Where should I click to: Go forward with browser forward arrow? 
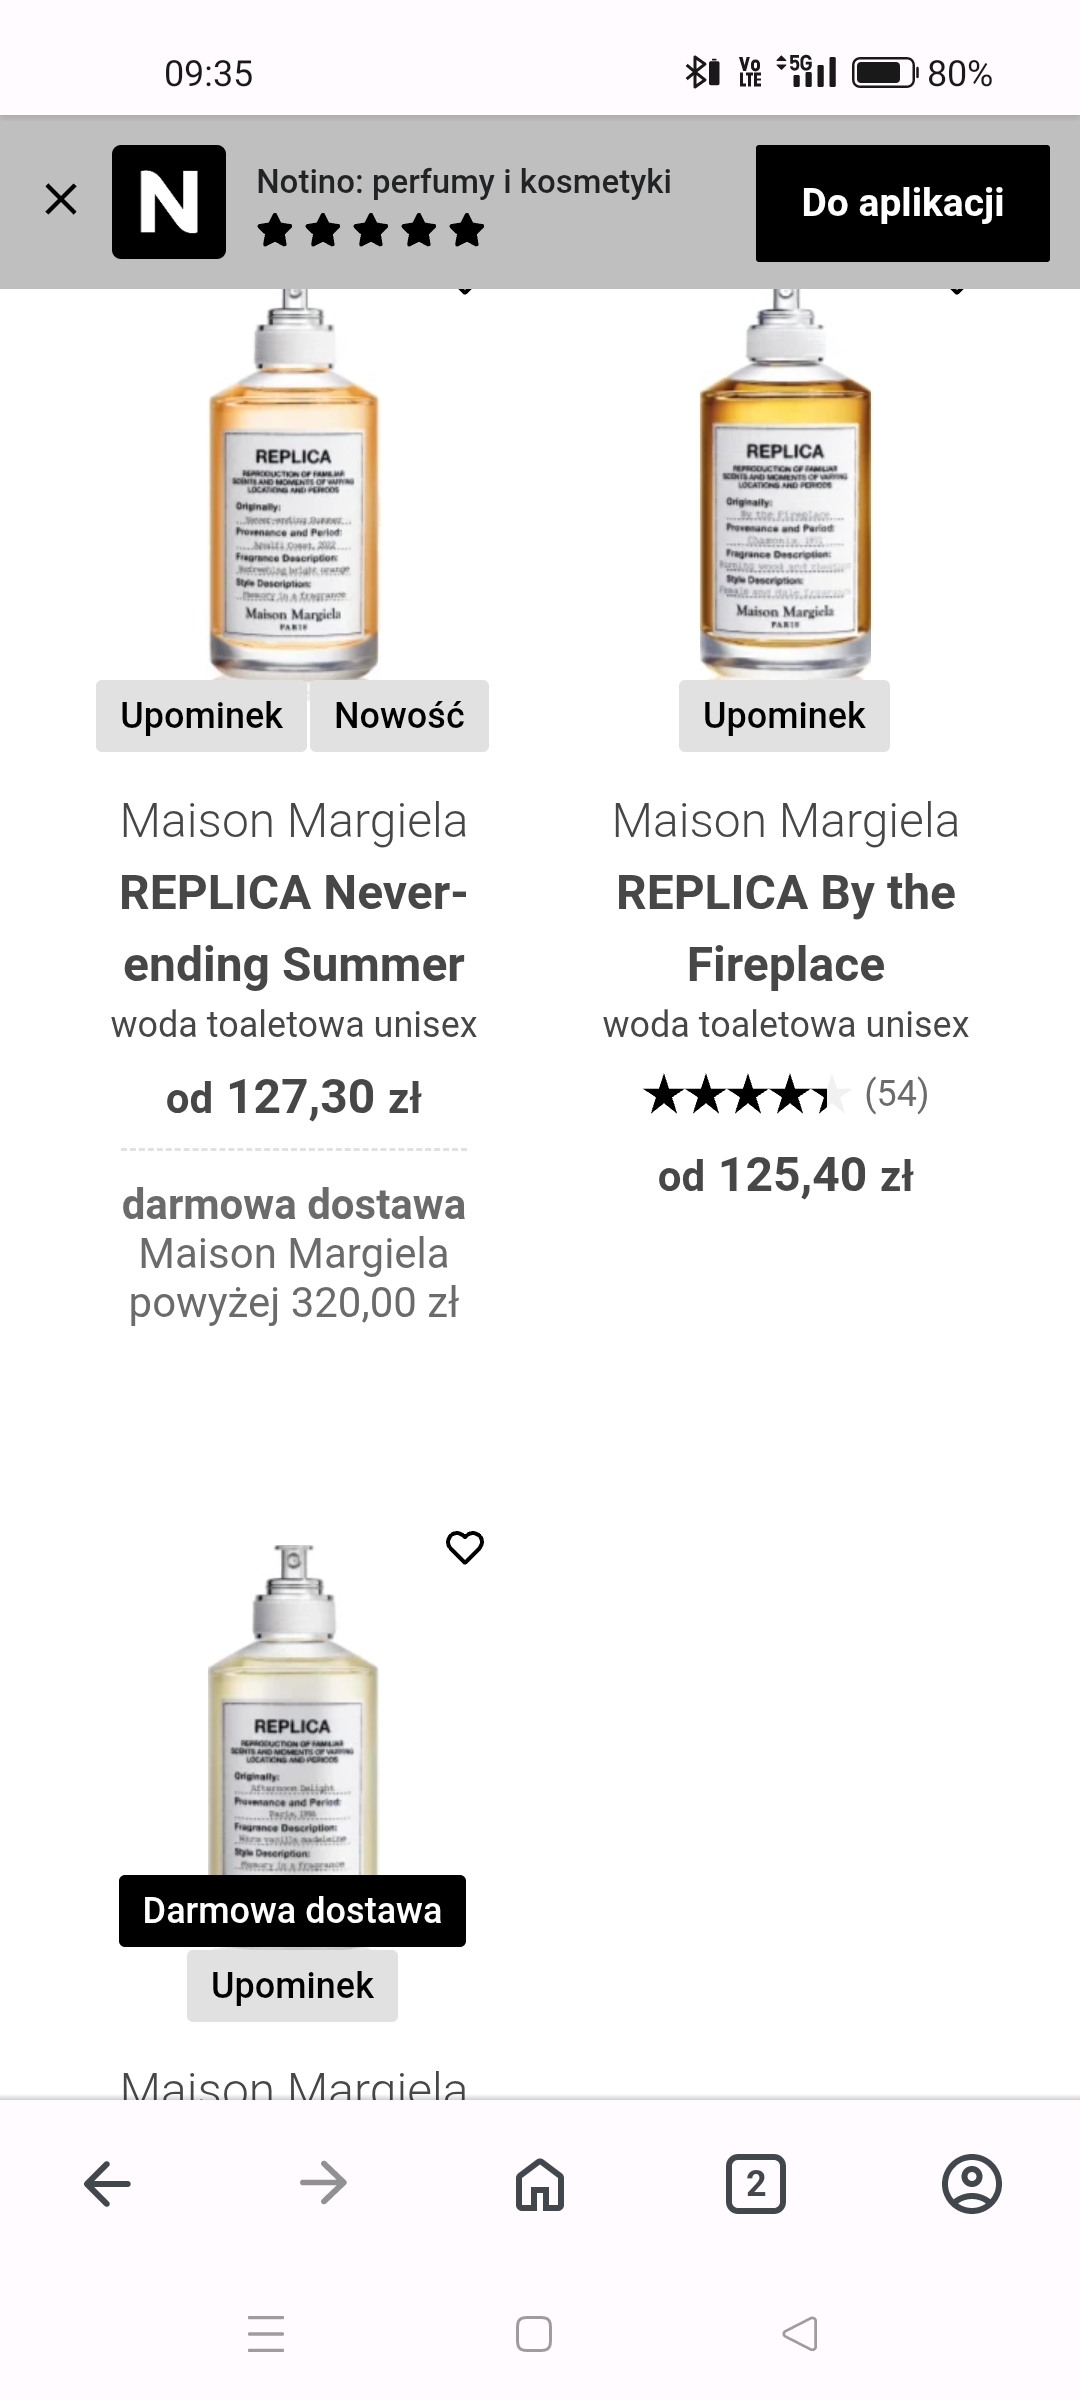click(x=323, y=2183)
